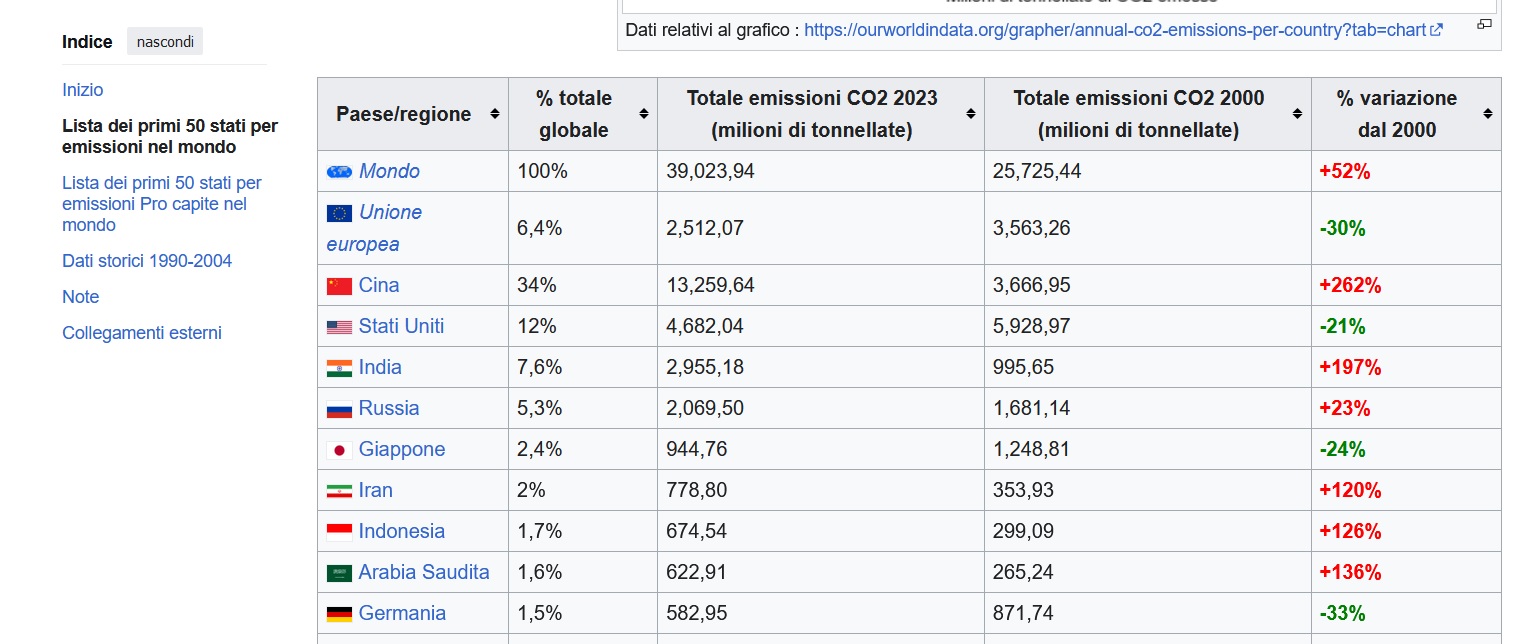Click the United States flag icon
Viewport: 1536px width, 644px height.
click(339, 327)
